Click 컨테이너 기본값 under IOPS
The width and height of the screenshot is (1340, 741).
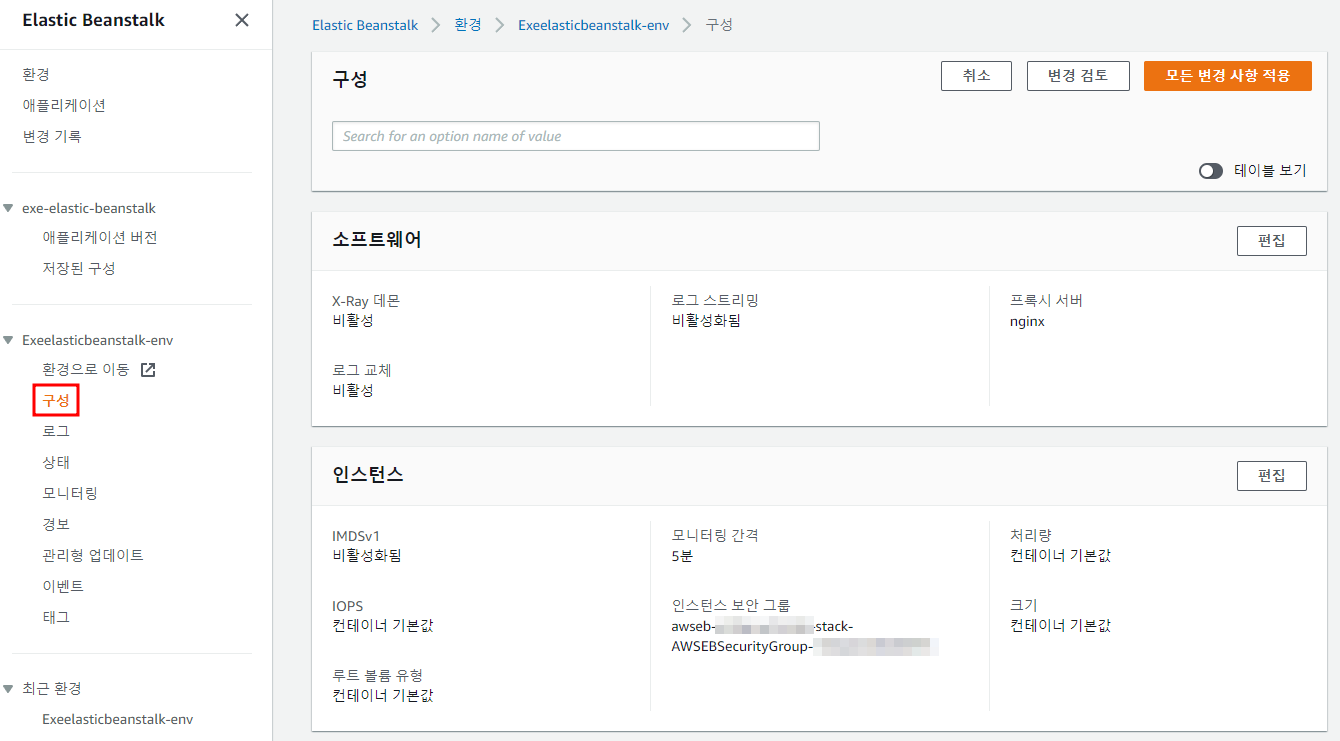pyautogui.click(x=383, y=626)
